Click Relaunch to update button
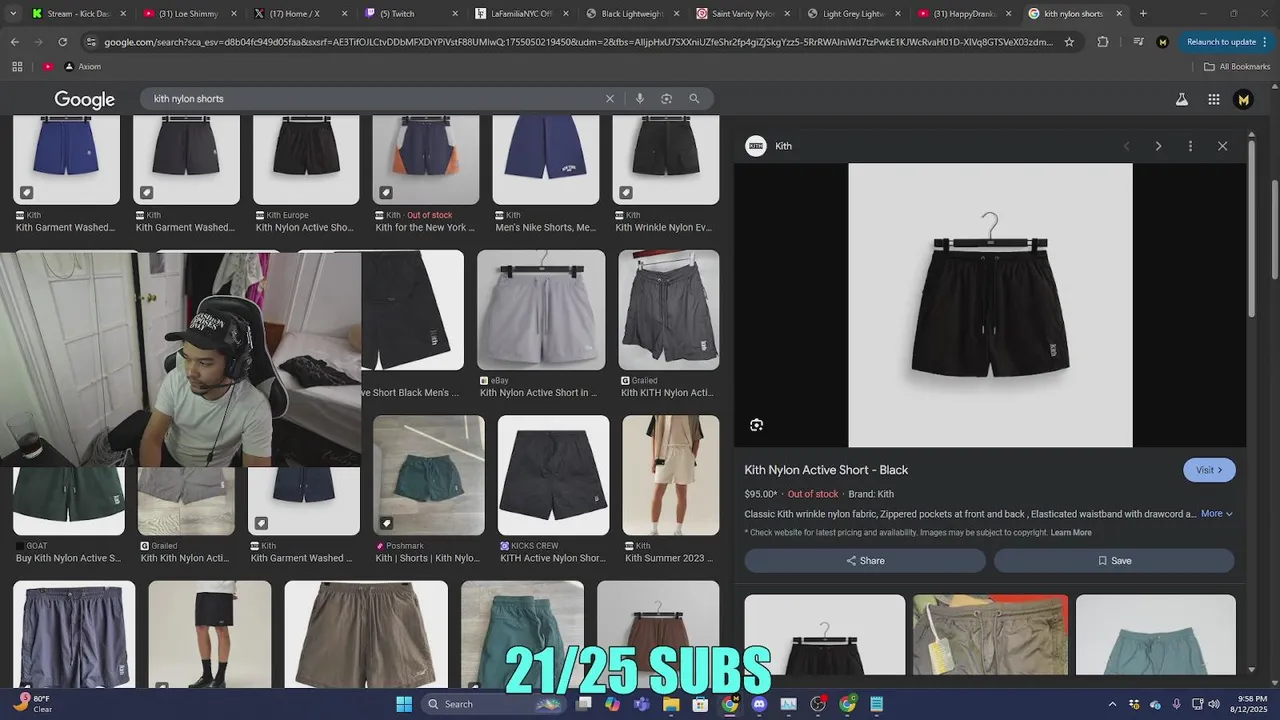Image resolution: width=1280 pixels, height=720 pixels. coord(1227,42)
